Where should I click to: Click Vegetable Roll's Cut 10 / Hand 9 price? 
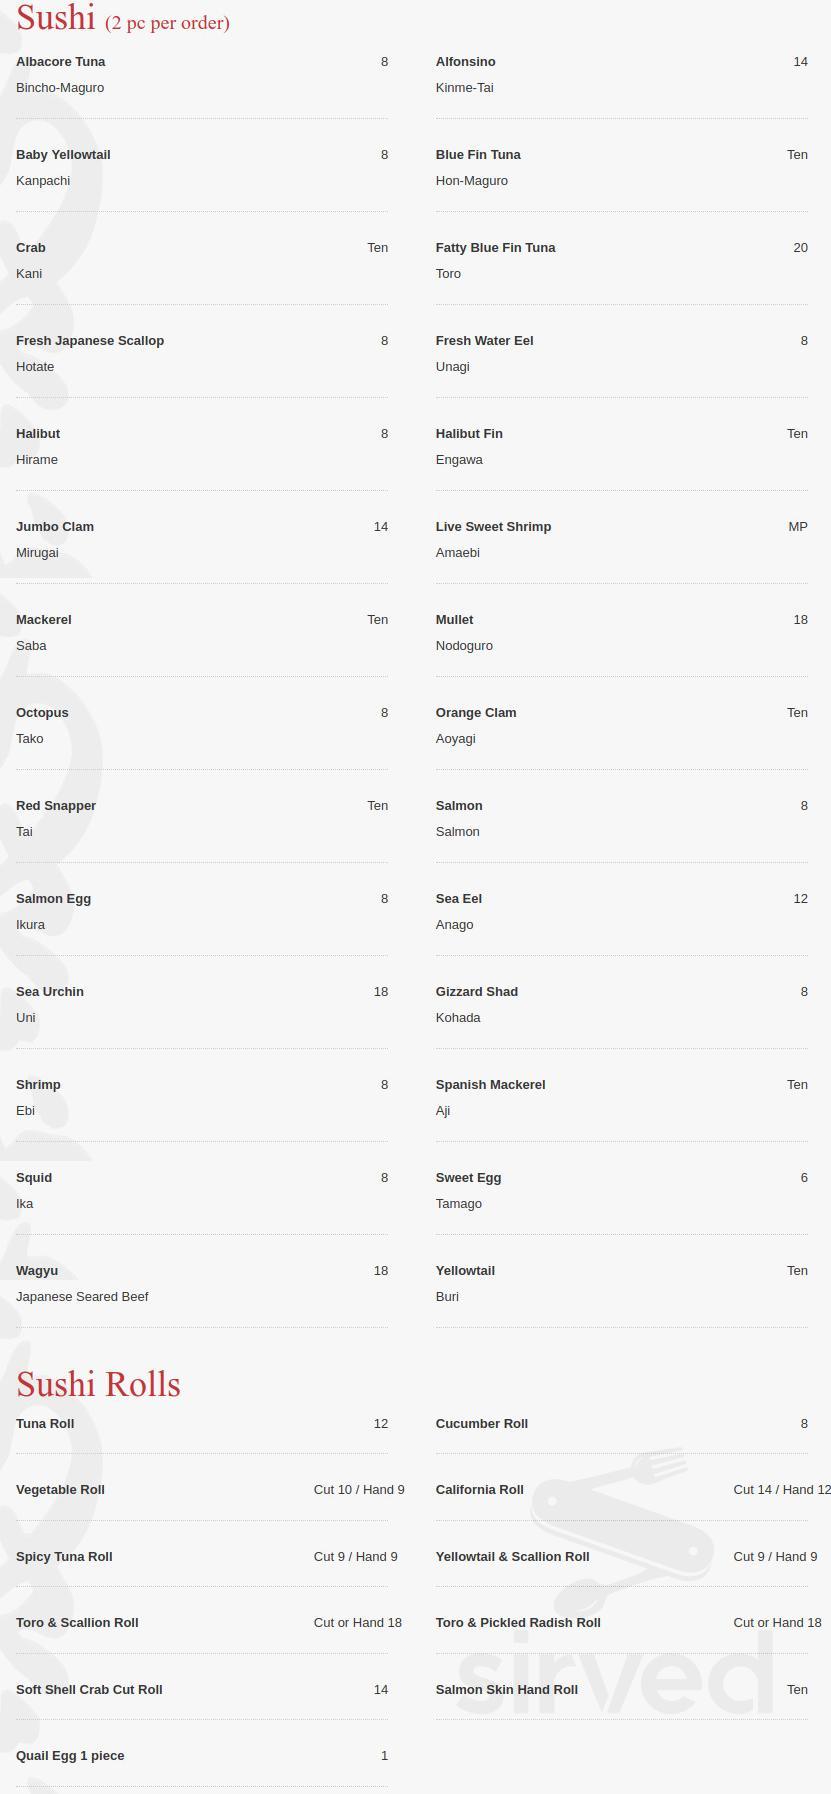(x=359, y=1490)
